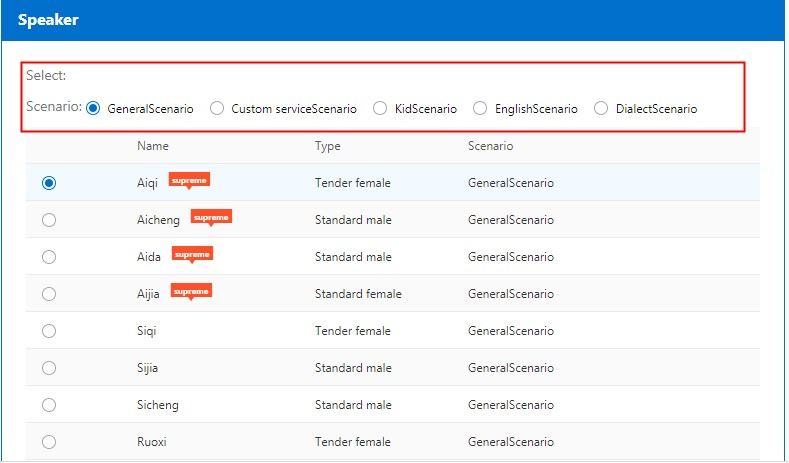
Task: Select the GeneralScenario radio button
Action: pos(93,108)
